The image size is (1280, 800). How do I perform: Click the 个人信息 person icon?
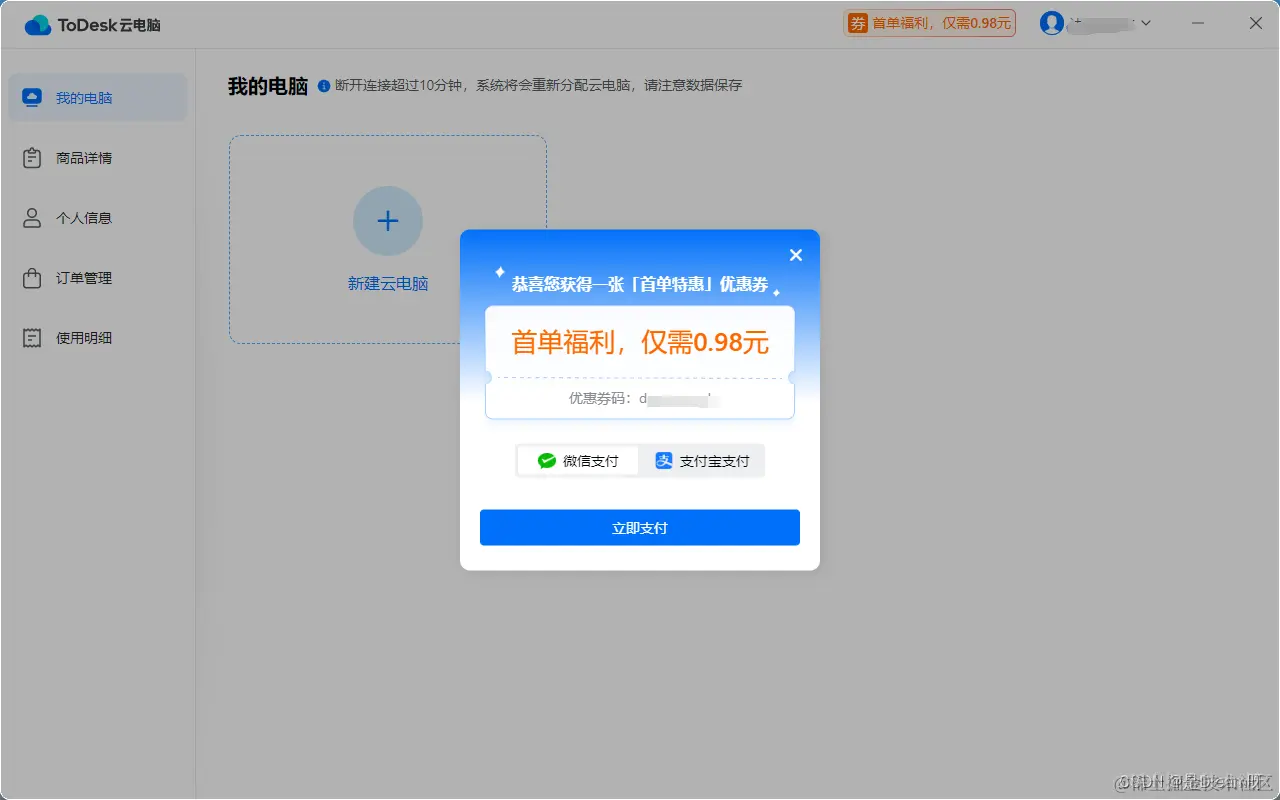click(x=30, y=217)
